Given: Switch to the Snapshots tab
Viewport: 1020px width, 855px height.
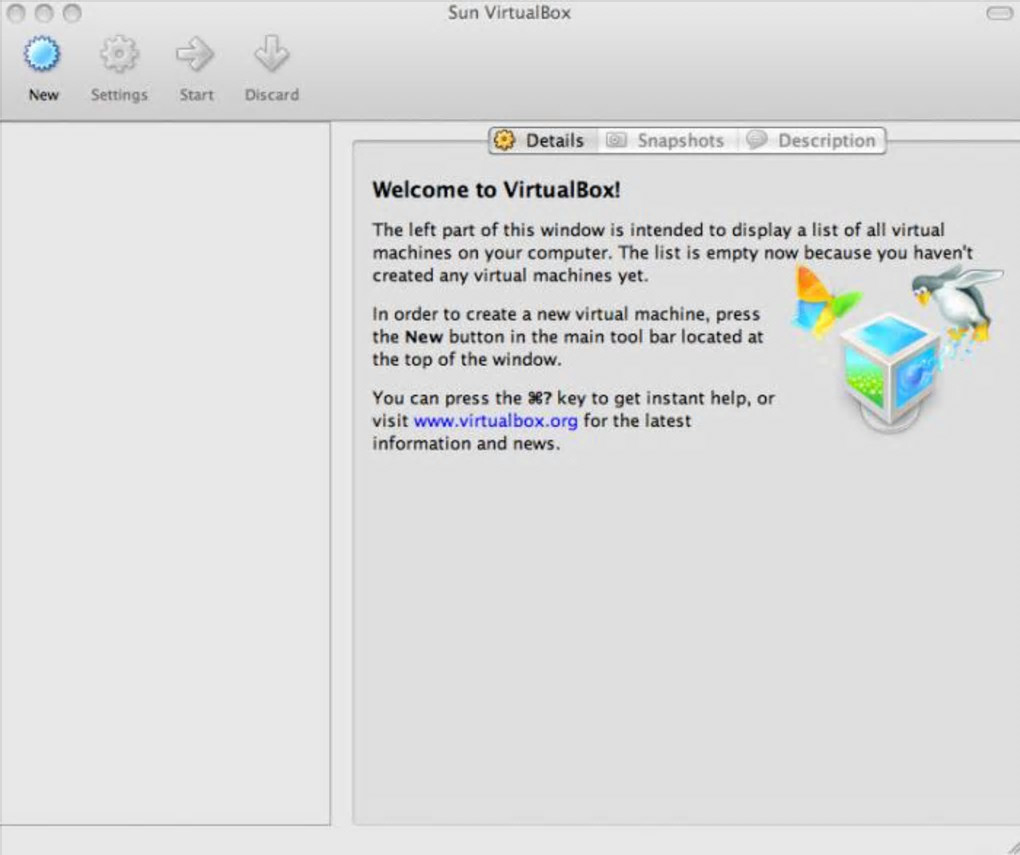Looking at the screenshot, I should pyautogui.click(x=667, y=141).
